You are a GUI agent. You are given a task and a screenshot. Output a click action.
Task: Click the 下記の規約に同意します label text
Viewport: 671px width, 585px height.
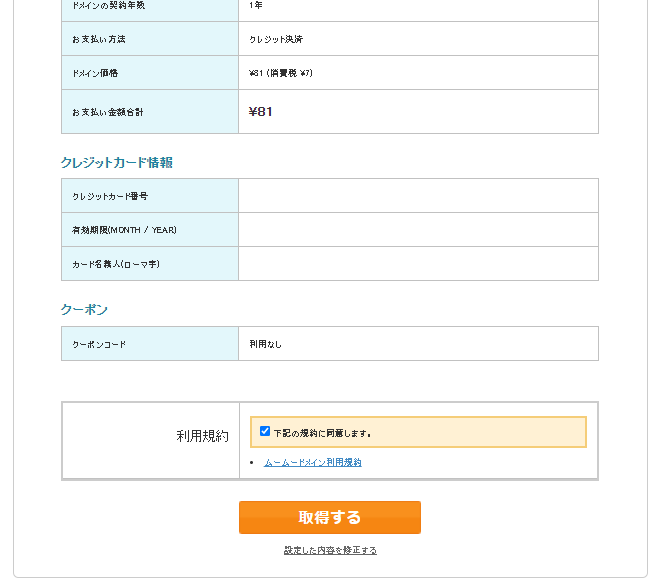pos(323,434)
